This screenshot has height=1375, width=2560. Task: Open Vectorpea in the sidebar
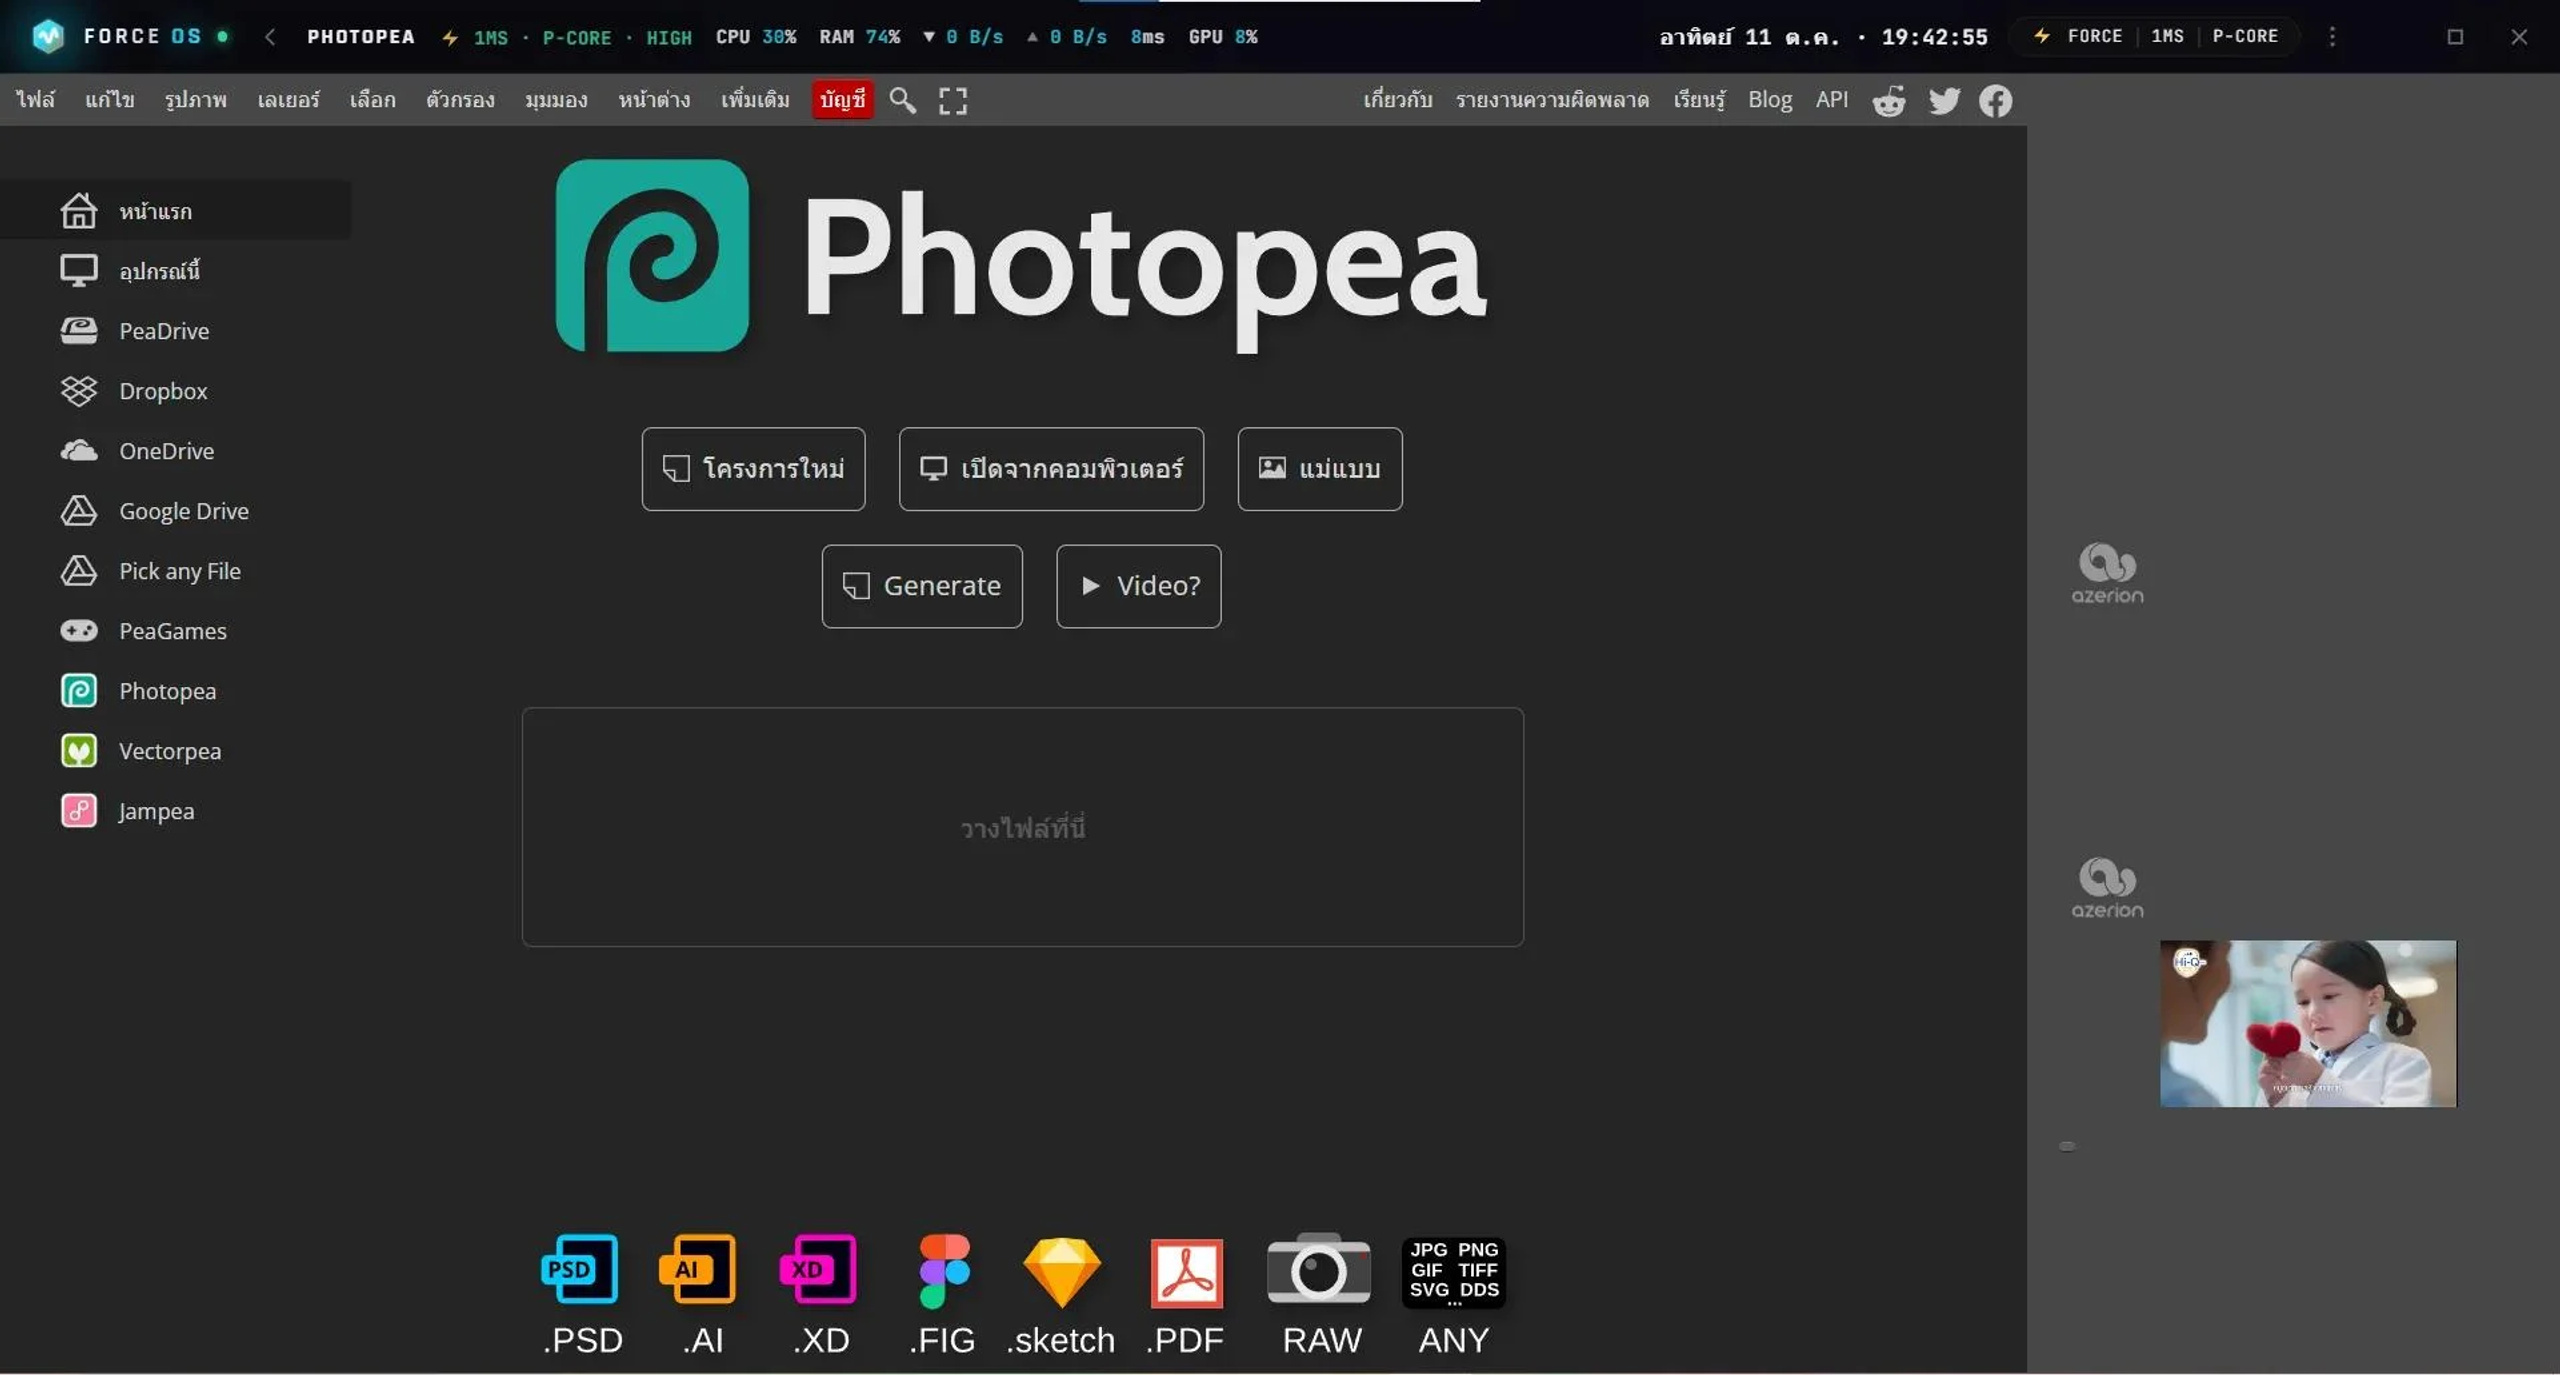pos(176,750)
